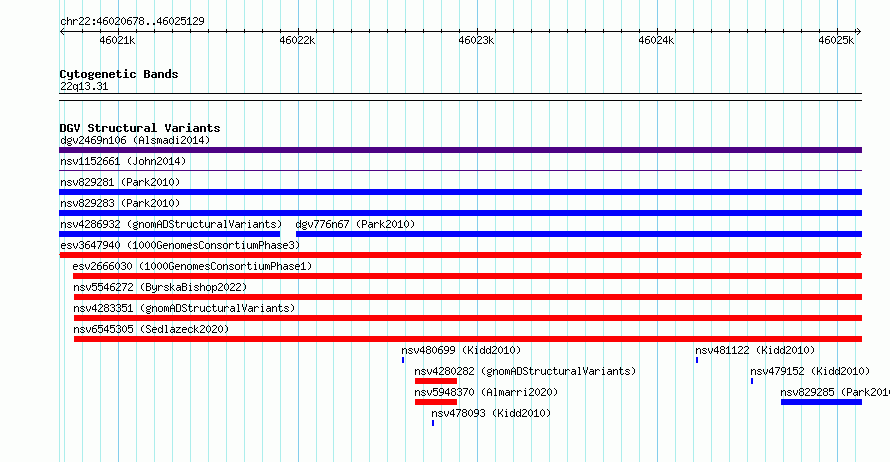Click the 46021k ruler tick label

point(117,40)
